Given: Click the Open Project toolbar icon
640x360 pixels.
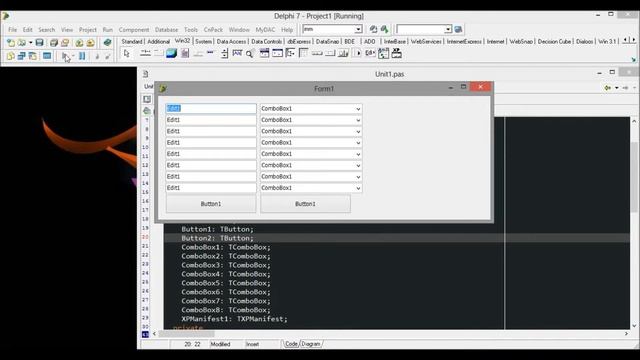Looking at the screenshot, I should pos(65,42).
